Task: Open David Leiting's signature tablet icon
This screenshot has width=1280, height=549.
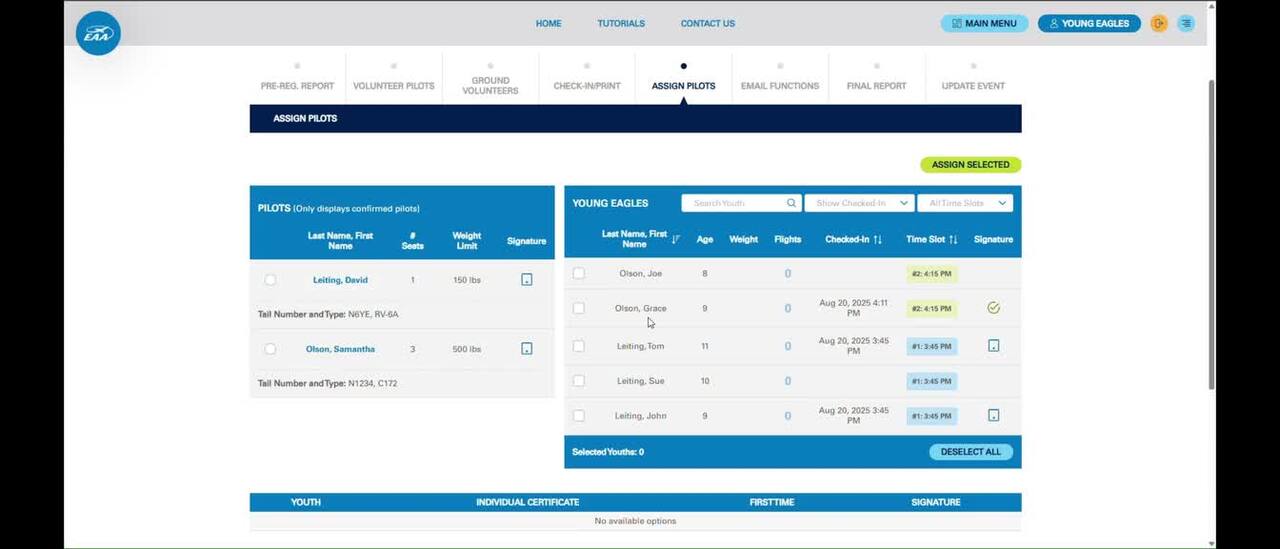Action: [527, 280]
